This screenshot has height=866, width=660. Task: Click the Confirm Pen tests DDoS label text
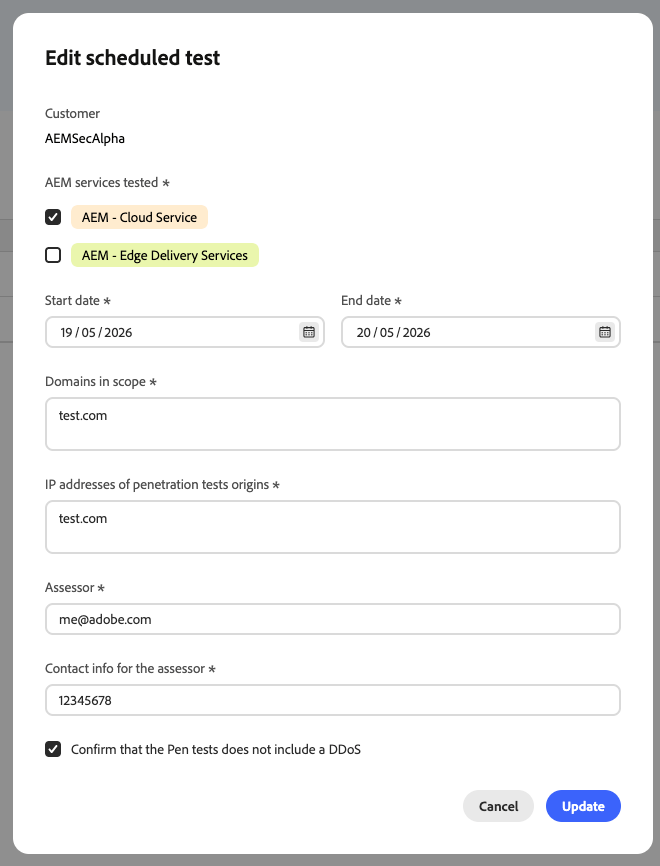click(x=216, y=749)
